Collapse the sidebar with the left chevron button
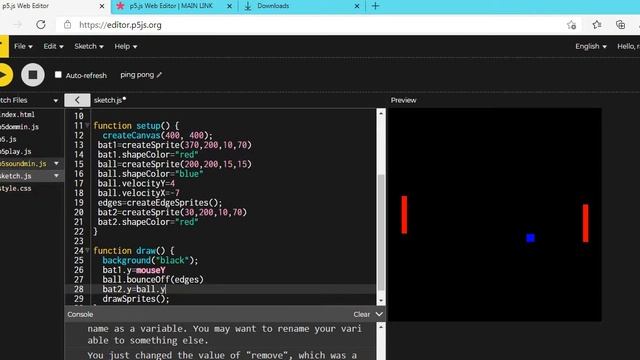The image size is (640, 360). pyautogui.click(x=77, y=100)
